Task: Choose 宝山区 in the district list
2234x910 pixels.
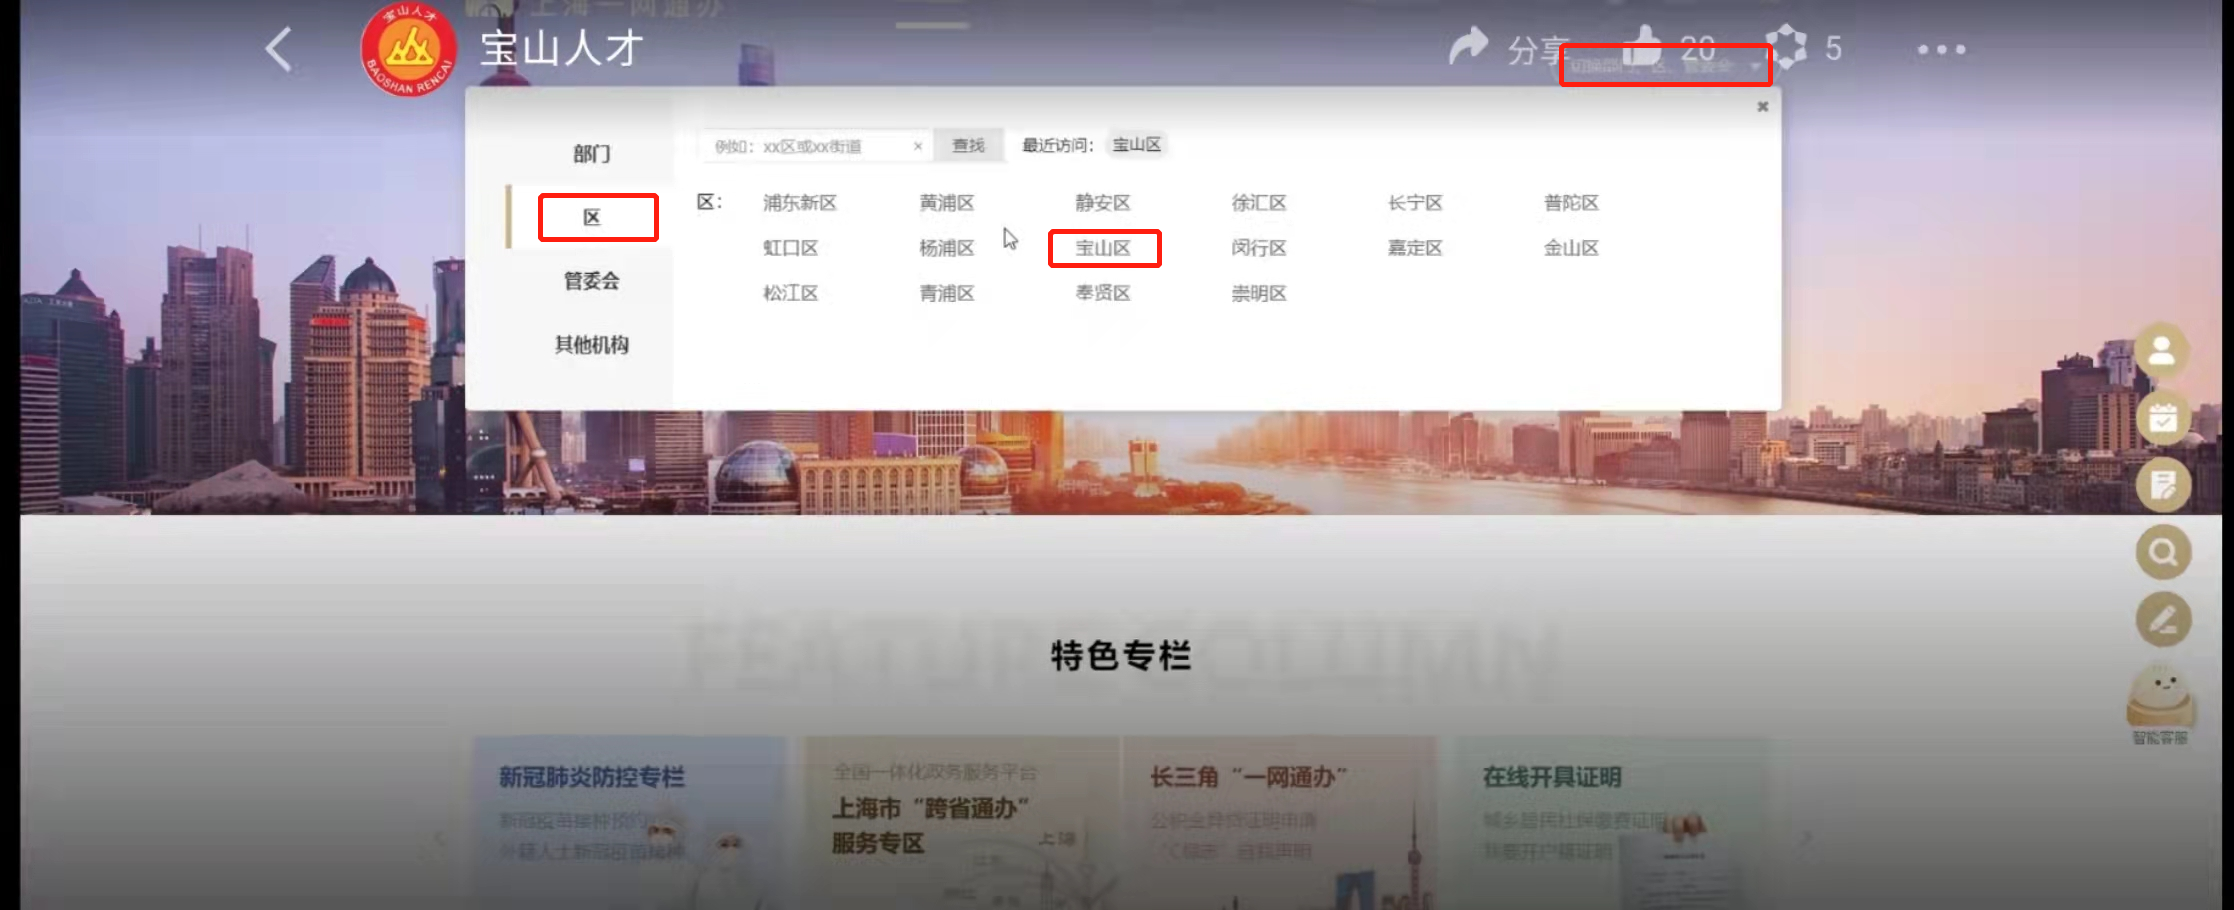Action: tap(1103, 248)
